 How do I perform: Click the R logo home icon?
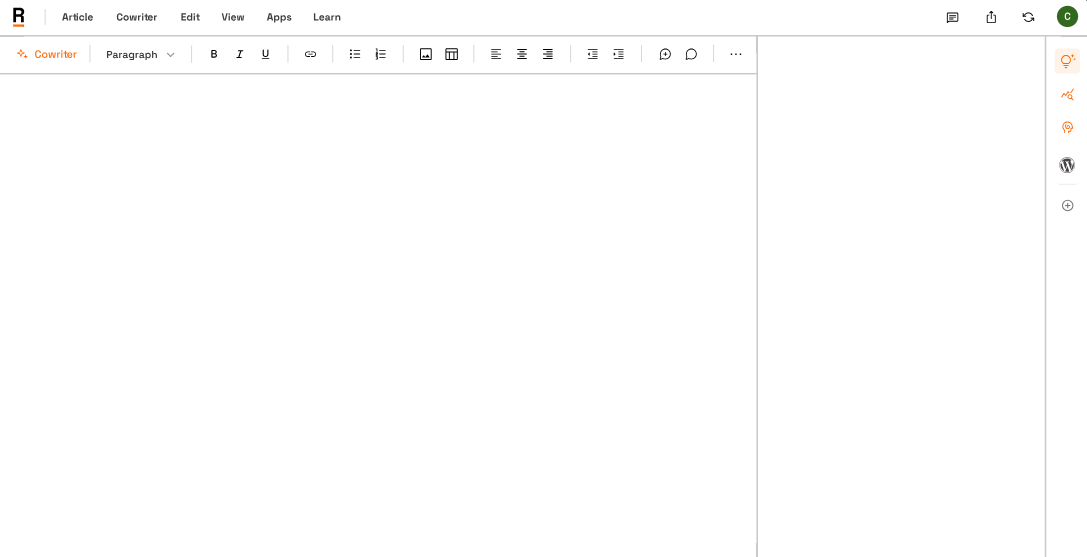coord(19,17)
